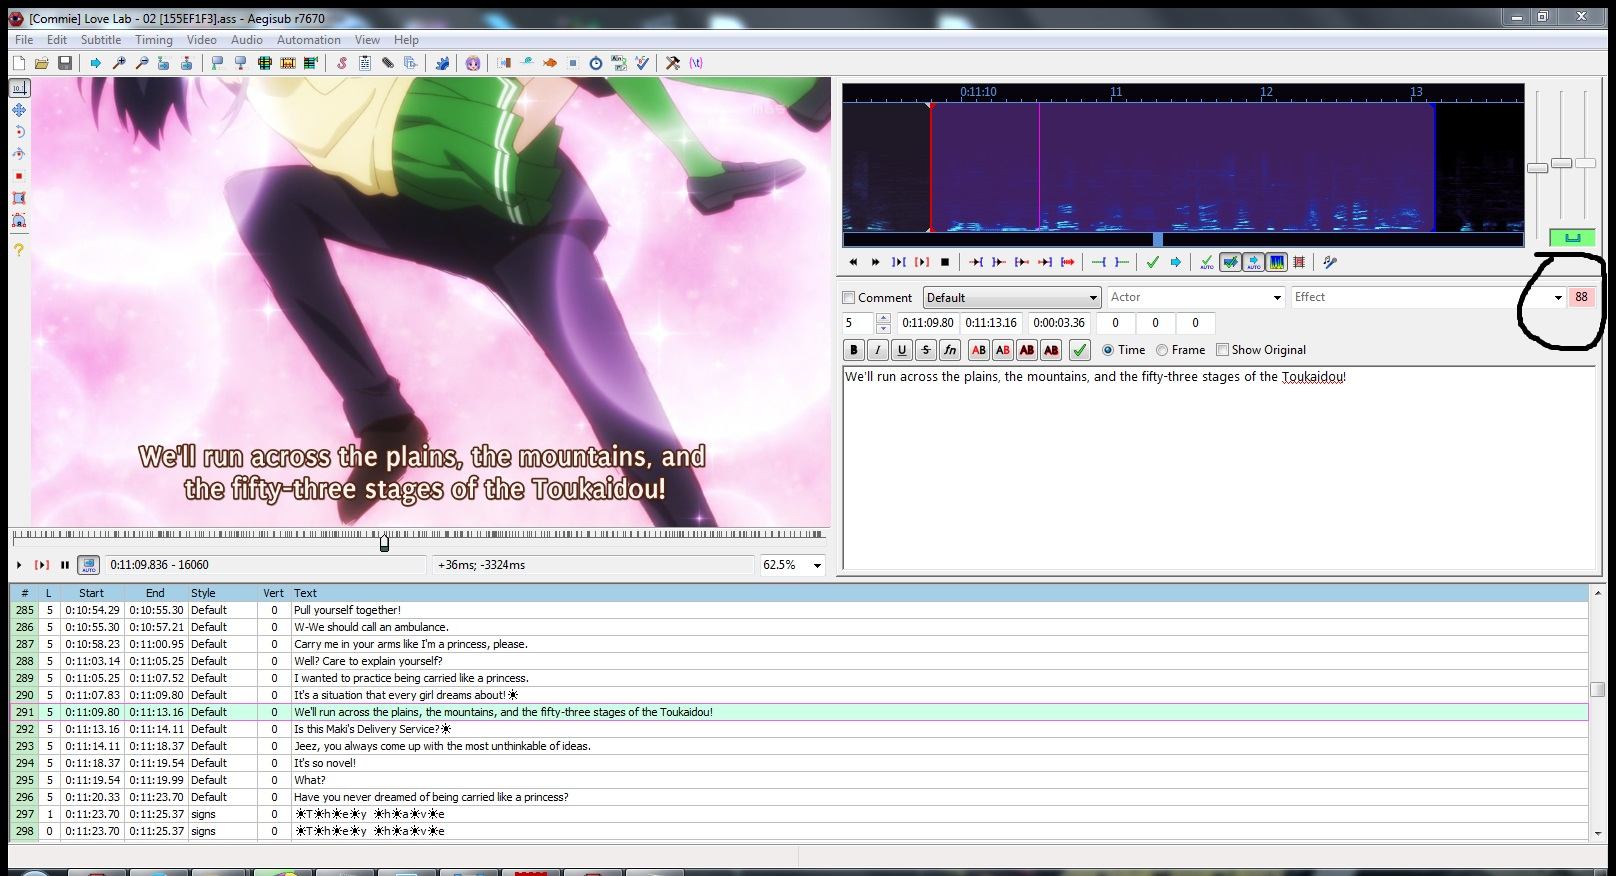This screenshot has height=876, width=1616.
Task: Zoom video in with the magnifier plus
Action: [119, 63]
